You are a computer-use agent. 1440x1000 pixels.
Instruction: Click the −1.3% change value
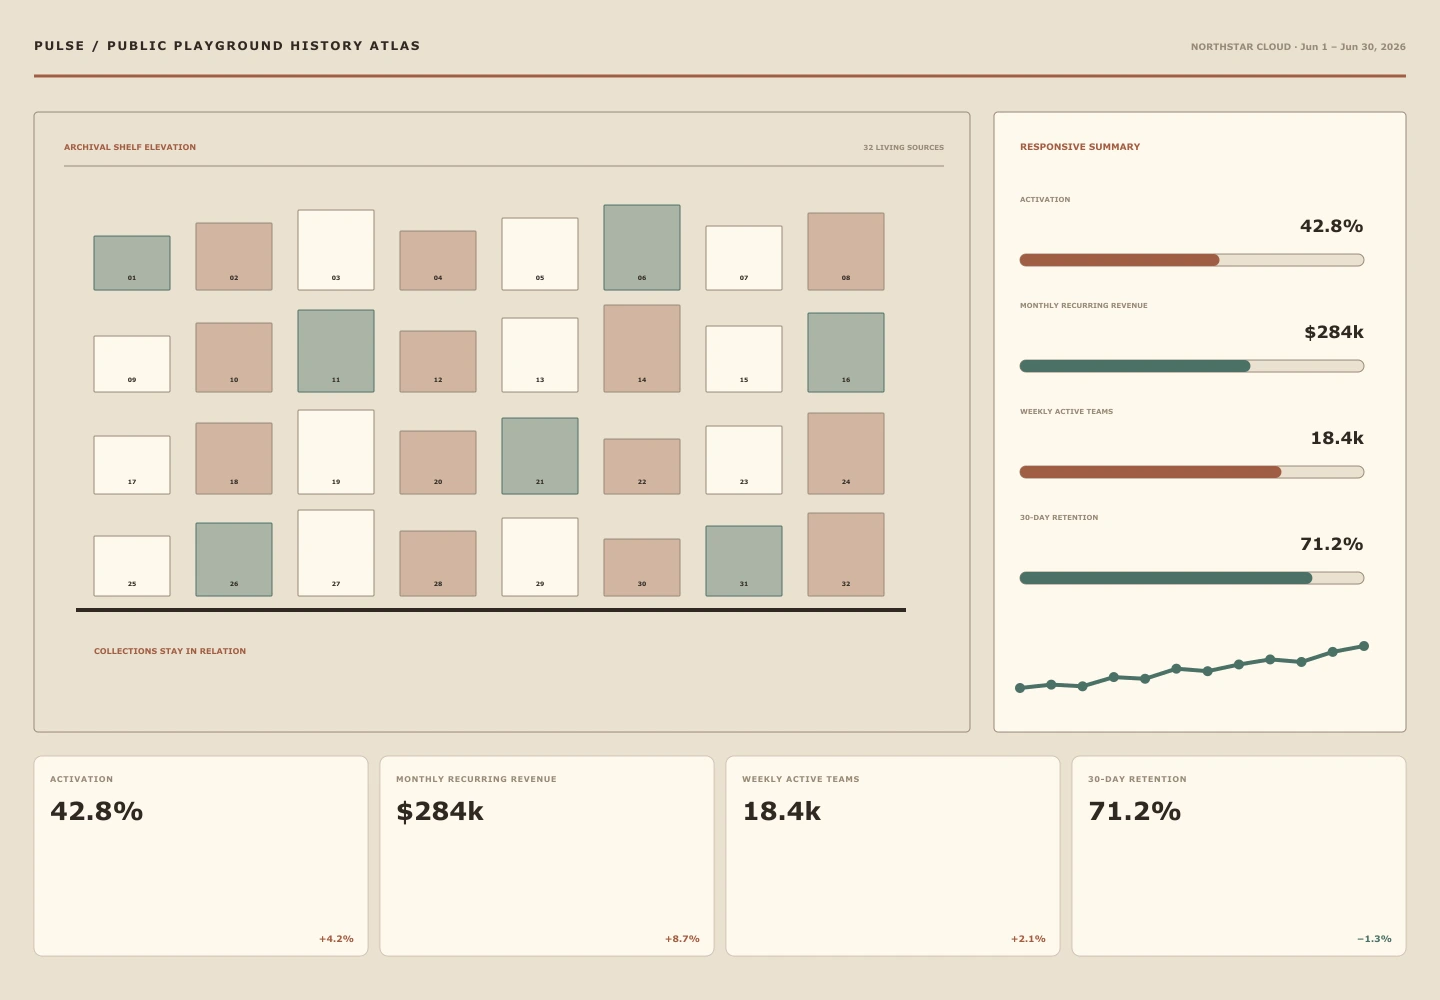click(1374, 939)
